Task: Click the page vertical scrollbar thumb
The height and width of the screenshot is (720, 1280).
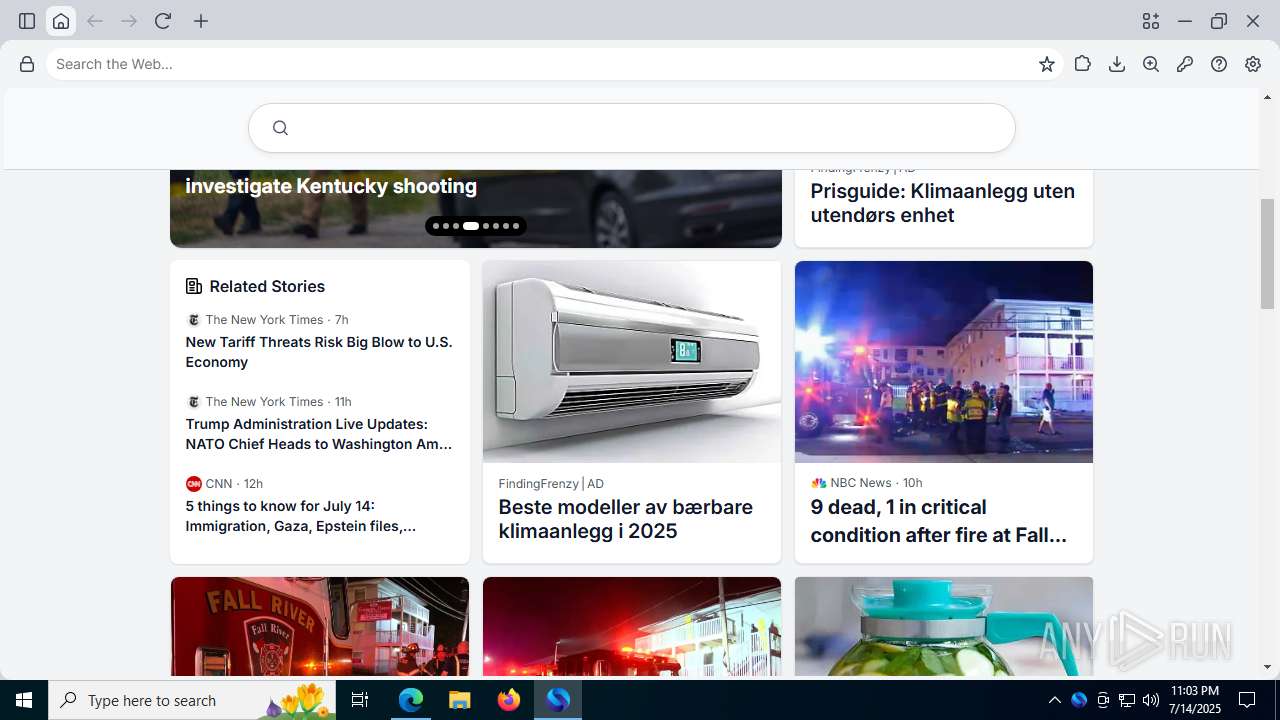Action: 1268,255
